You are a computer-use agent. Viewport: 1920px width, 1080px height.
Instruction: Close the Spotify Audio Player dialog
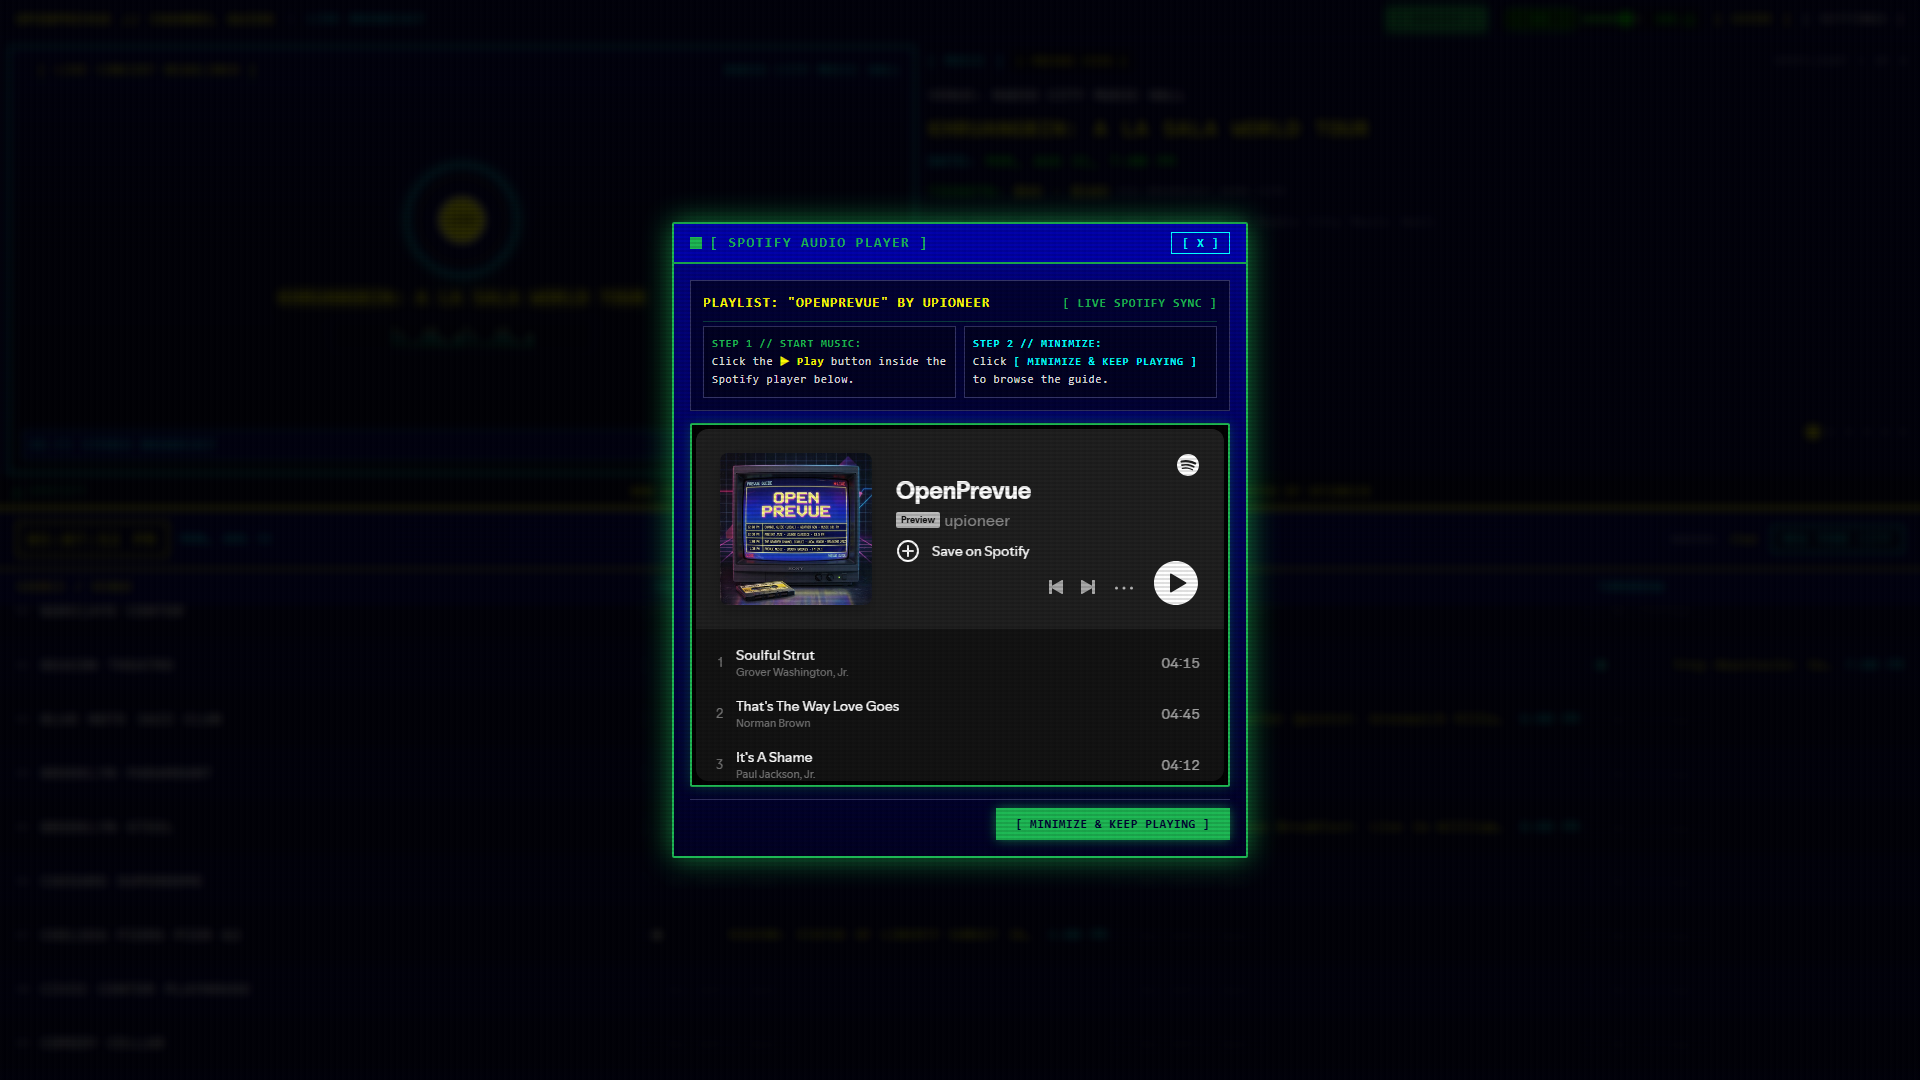[1200, 243]
